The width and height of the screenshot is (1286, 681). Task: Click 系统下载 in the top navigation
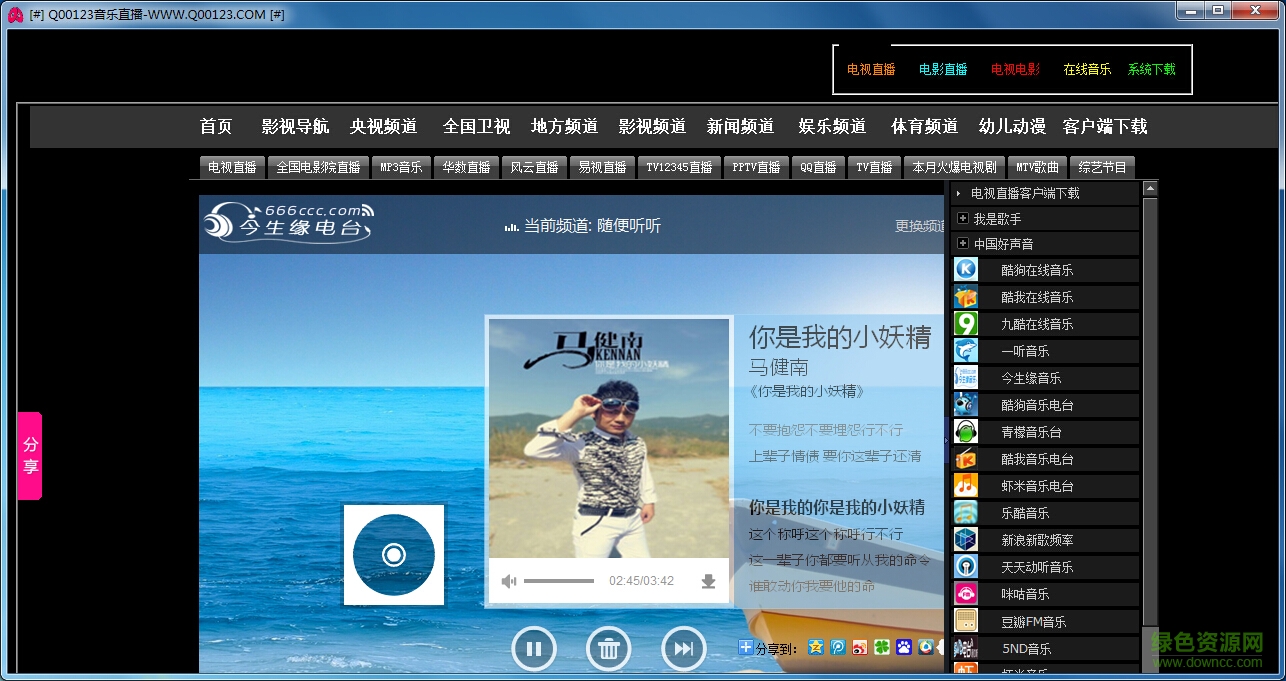pyautogui.click(x=1151, y=69)
